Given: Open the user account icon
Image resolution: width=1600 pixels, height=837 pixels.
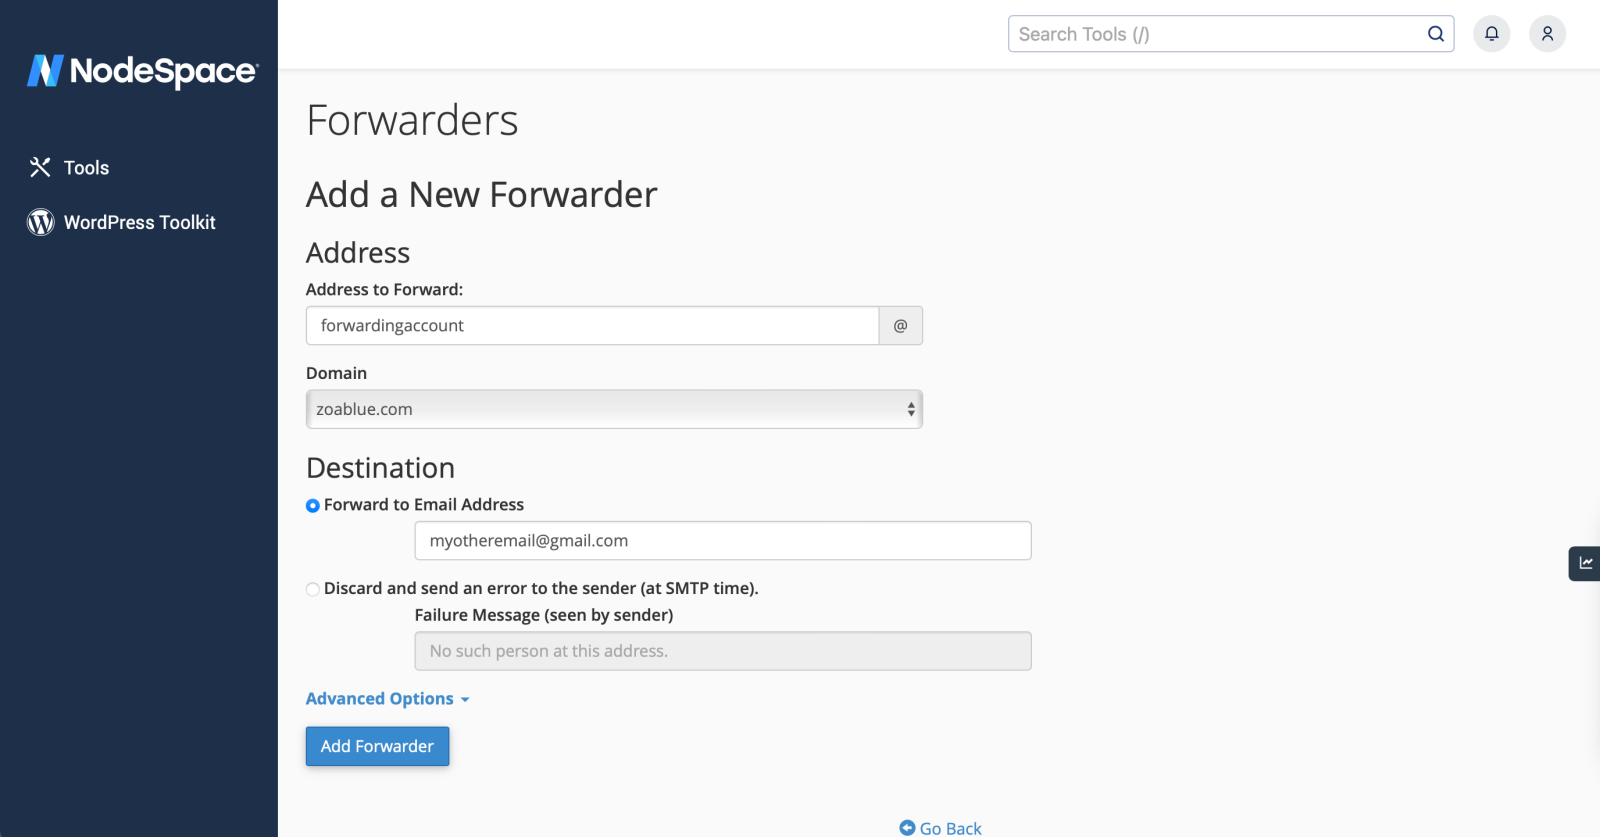Looking at the screenshot, I should click(x=1547, y=34).
